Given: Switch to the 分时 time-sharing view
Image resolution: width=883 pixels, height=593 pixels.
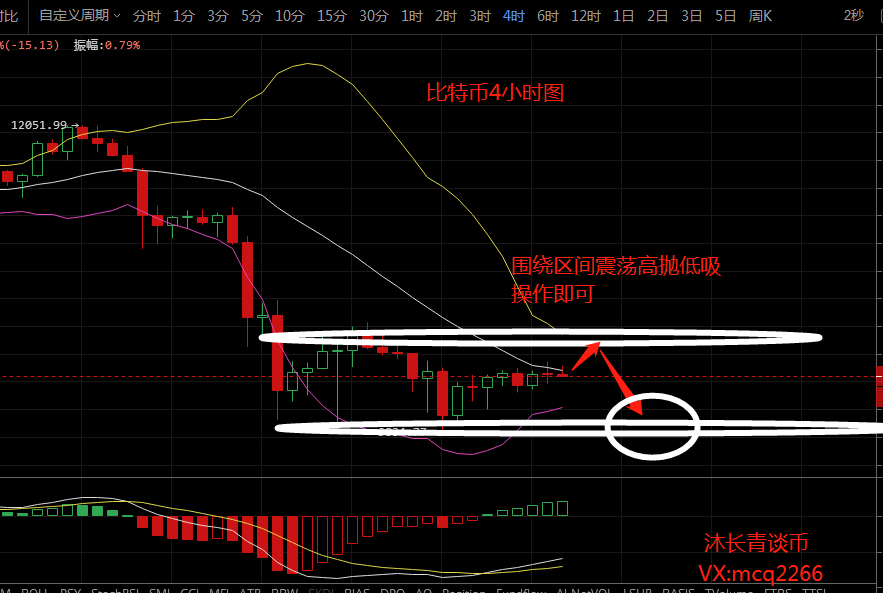Looking at the screenshot, I should tap(146, 16).
